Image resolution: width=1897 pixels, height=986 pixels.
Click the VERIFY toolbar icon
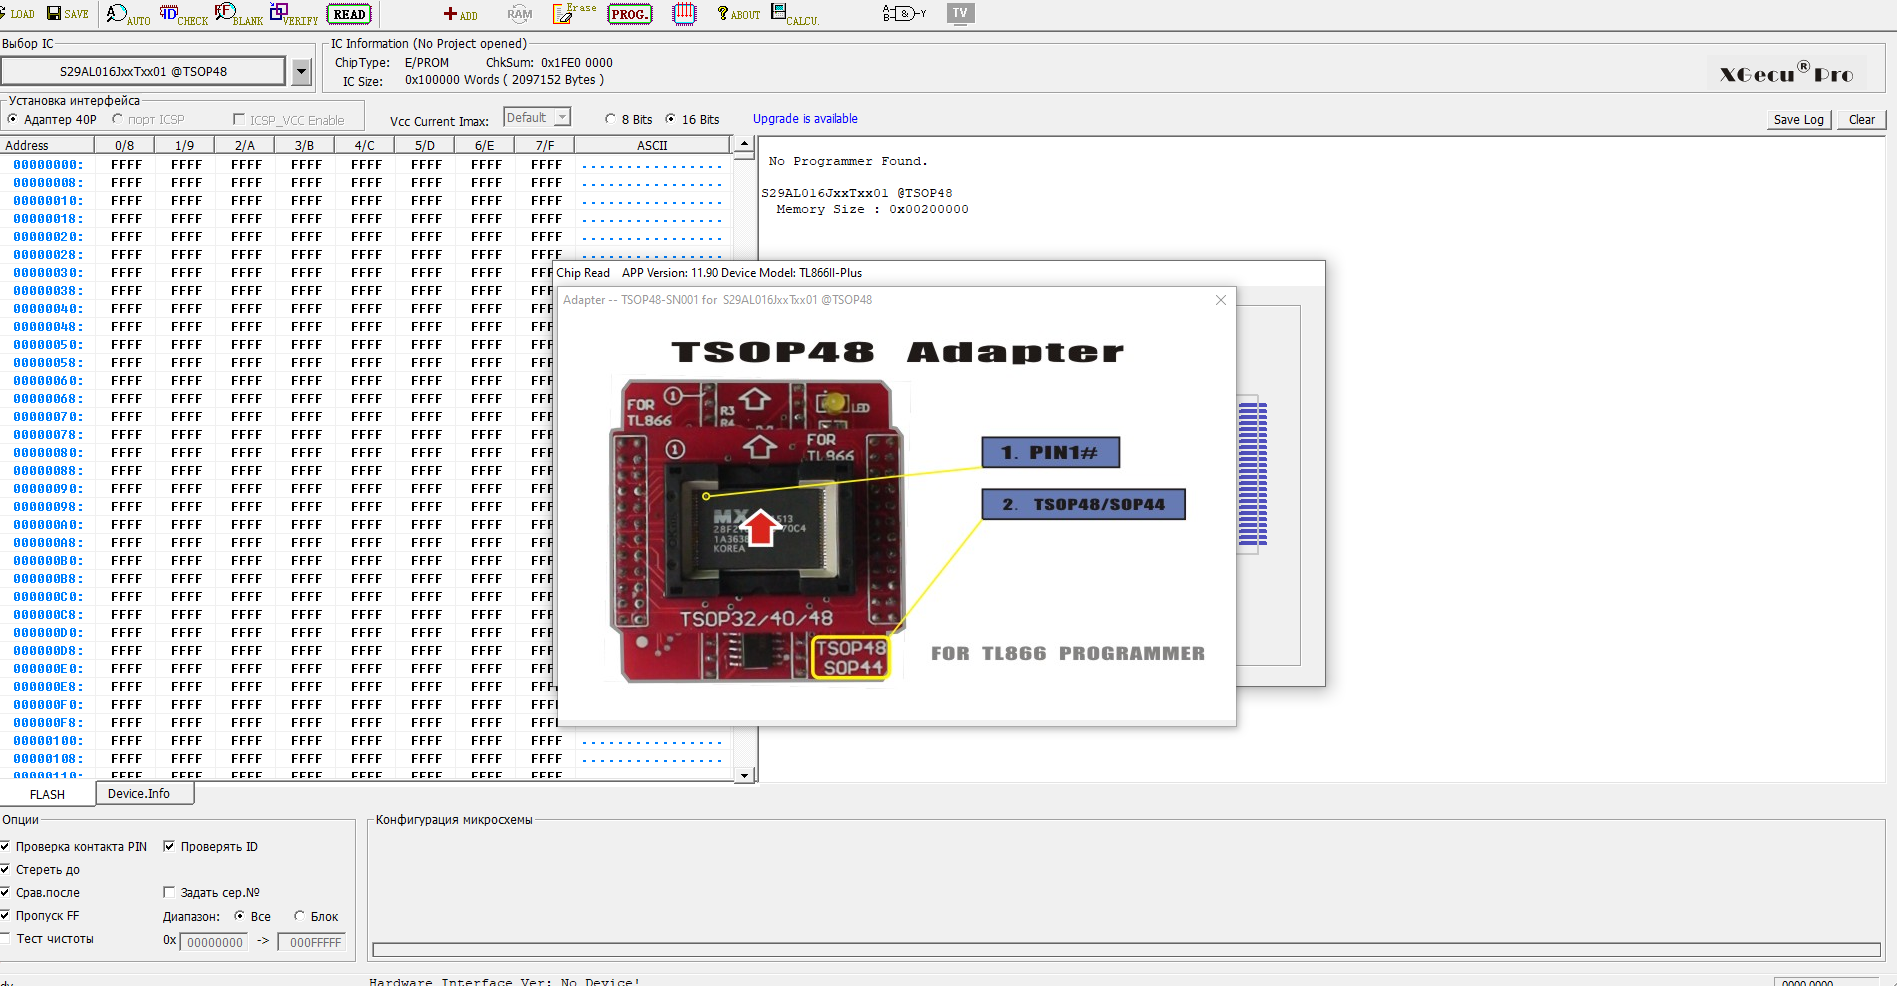(294, 14)
